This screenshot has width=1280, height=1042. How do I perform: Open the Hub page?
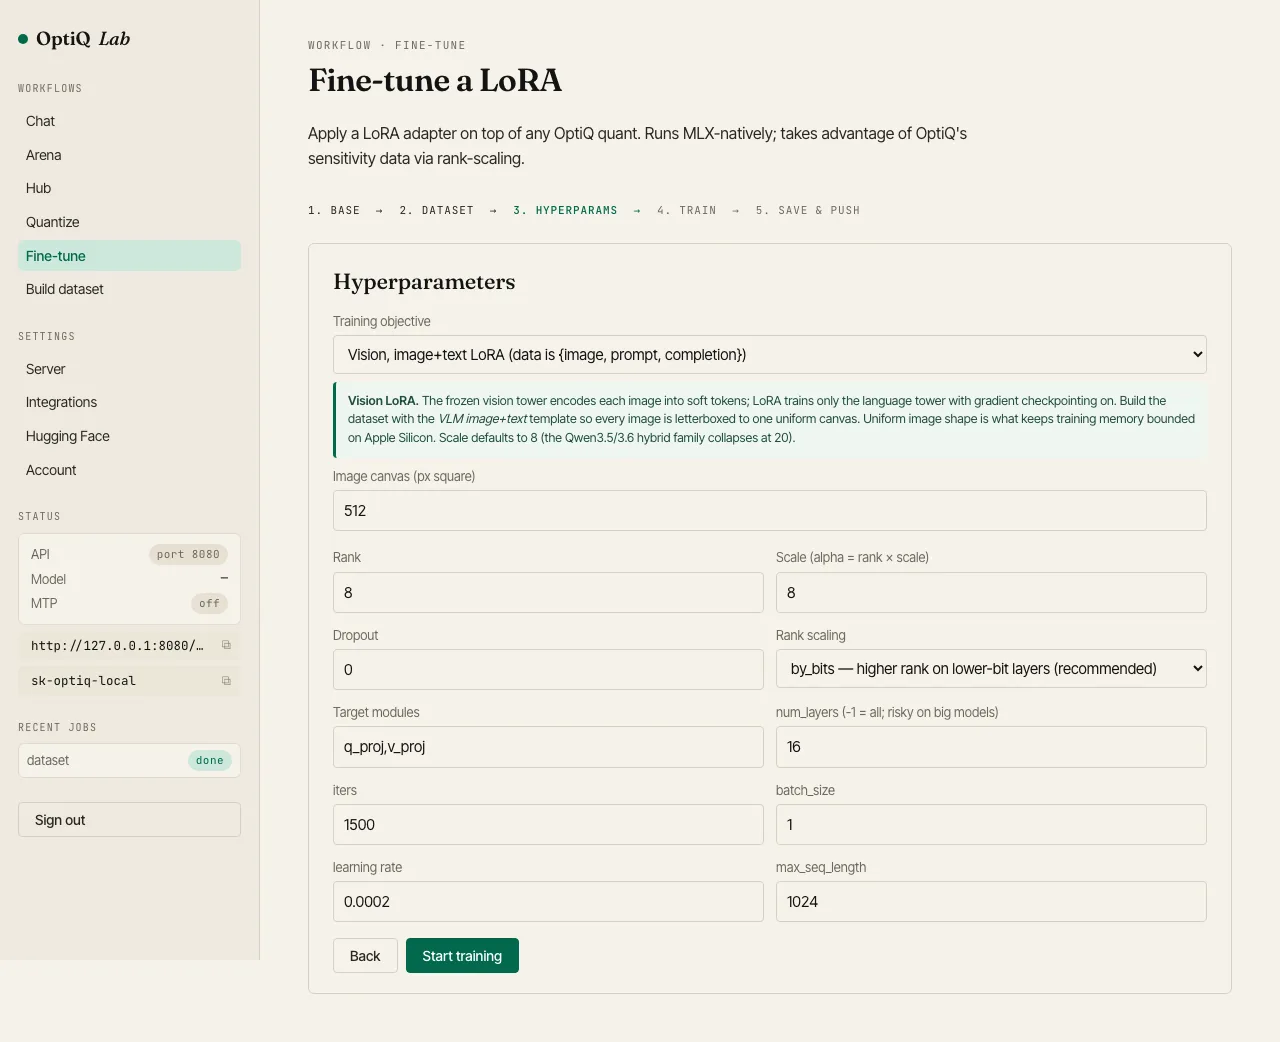(x=129, y=188)
